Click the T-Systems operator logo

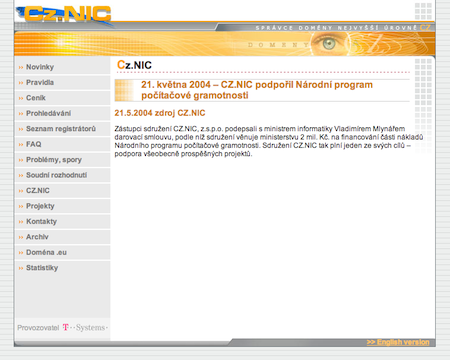click(85, 328)
